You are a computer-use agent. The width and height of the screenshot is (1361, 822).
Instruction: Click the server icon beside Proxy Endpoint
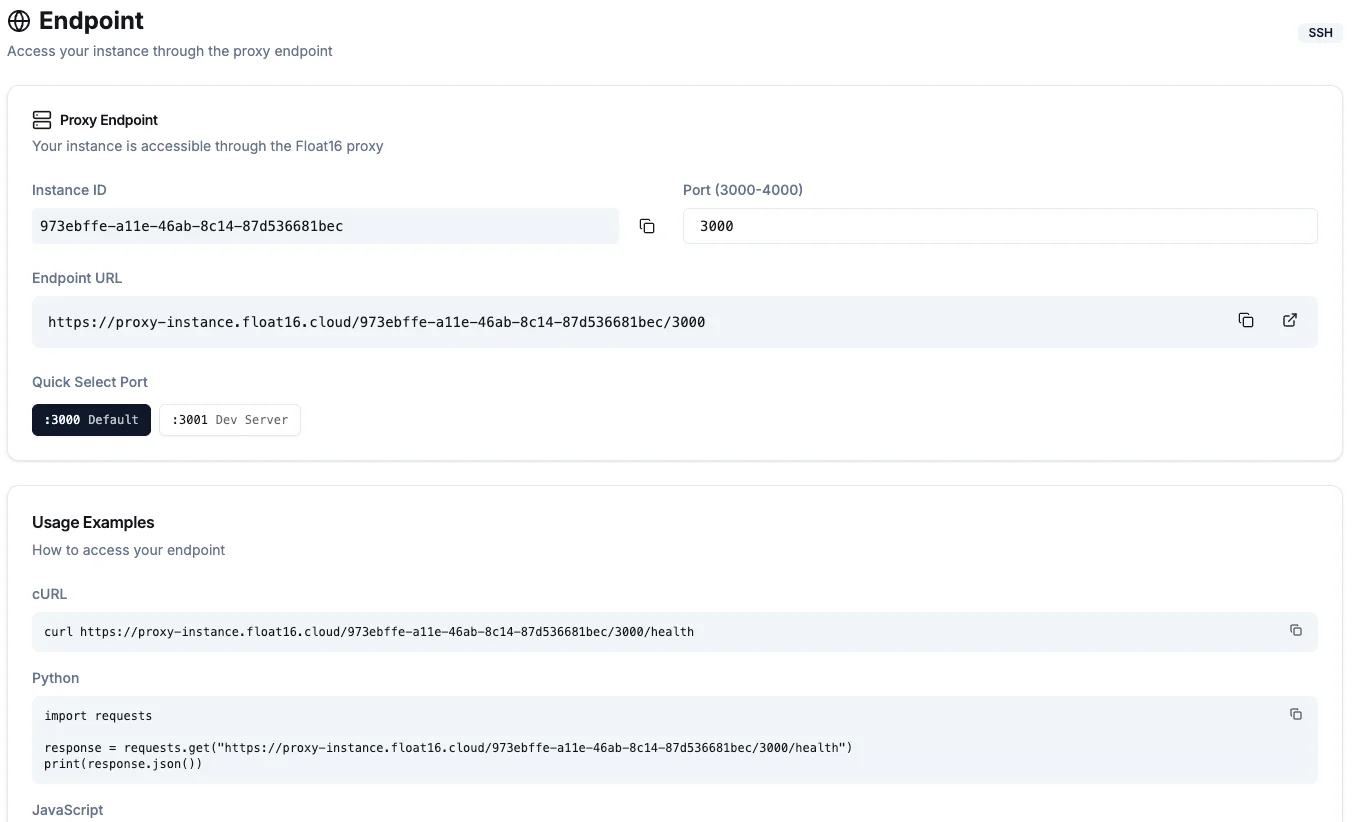[x=42, y=120]
